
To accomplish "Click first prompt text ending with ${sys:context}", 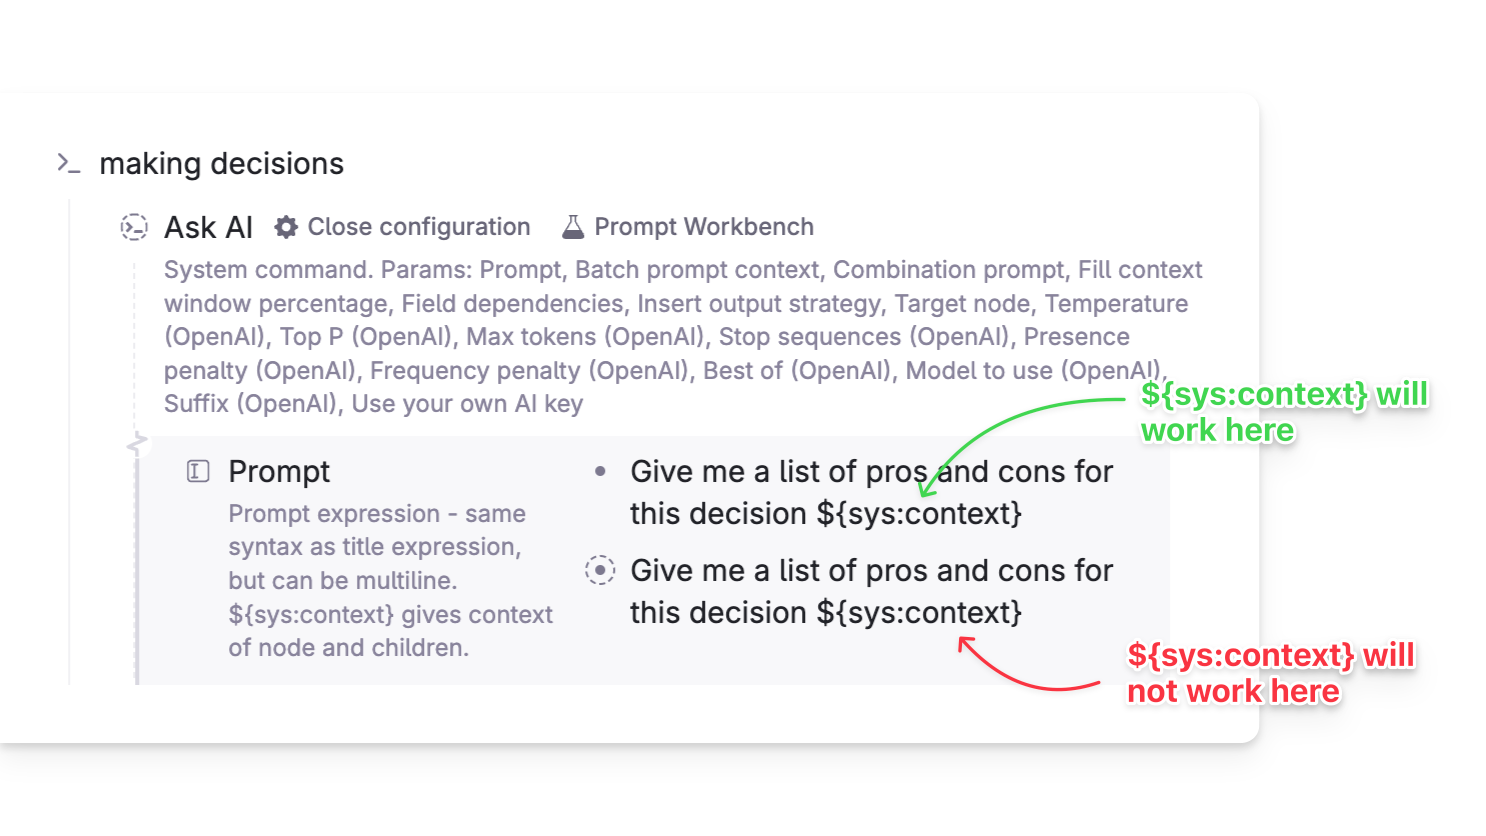I will 871,492.
